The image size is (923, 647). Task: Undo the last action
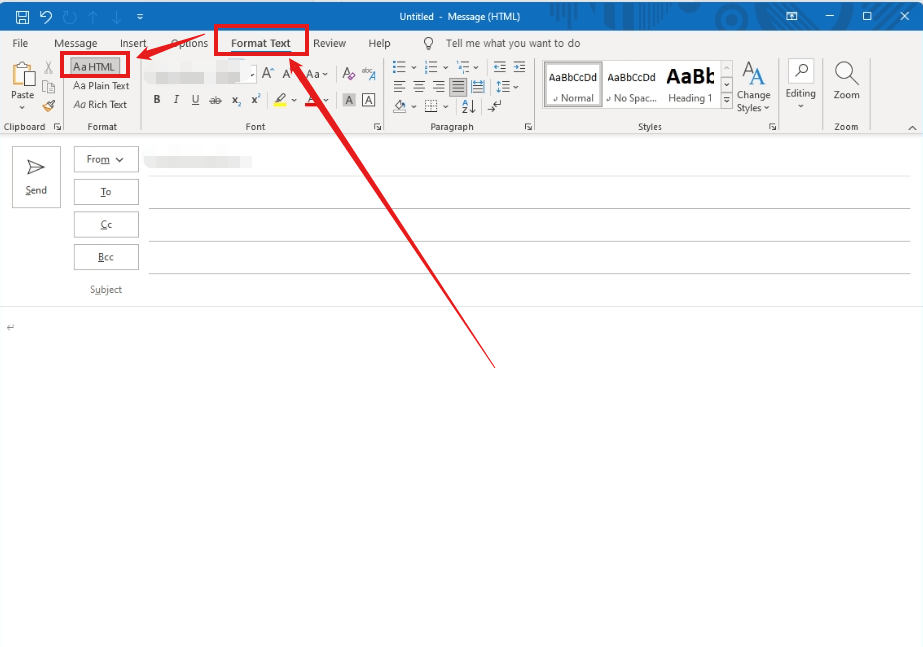click(x=46, y=16)
